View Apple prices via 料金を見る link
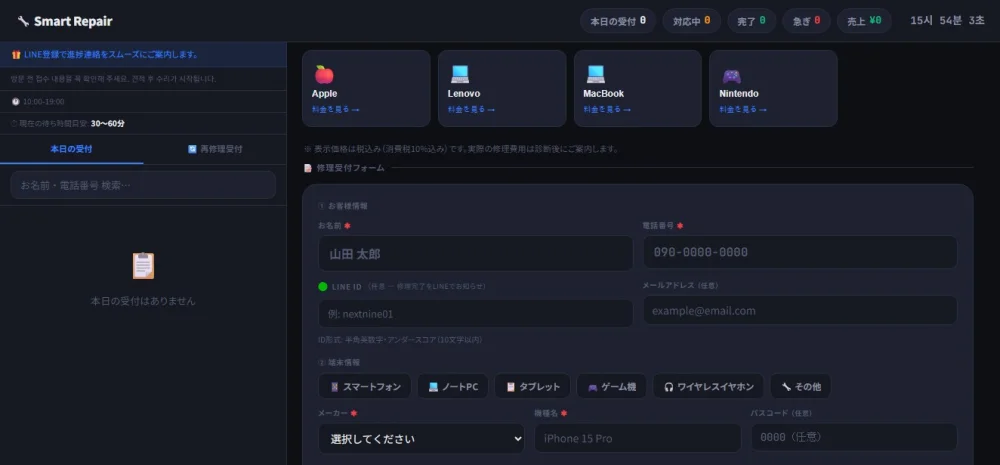Viewport: 1000px width, 465px height. pos(335,110)
